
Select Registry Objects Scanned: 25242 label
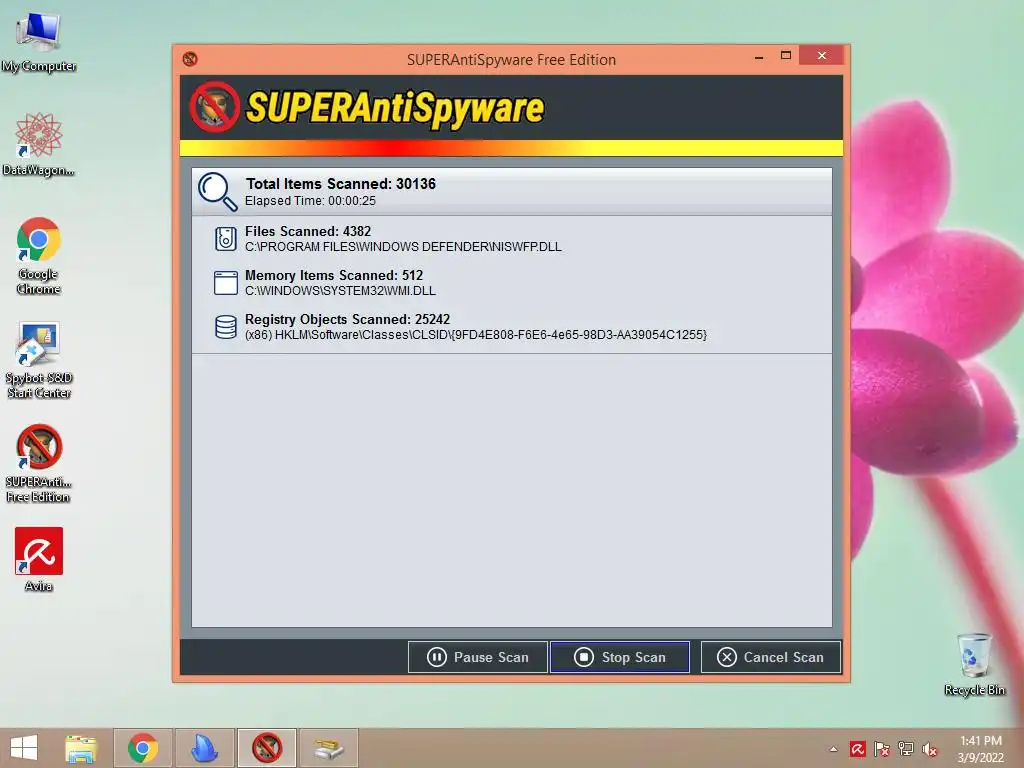[x=347, y=319]
